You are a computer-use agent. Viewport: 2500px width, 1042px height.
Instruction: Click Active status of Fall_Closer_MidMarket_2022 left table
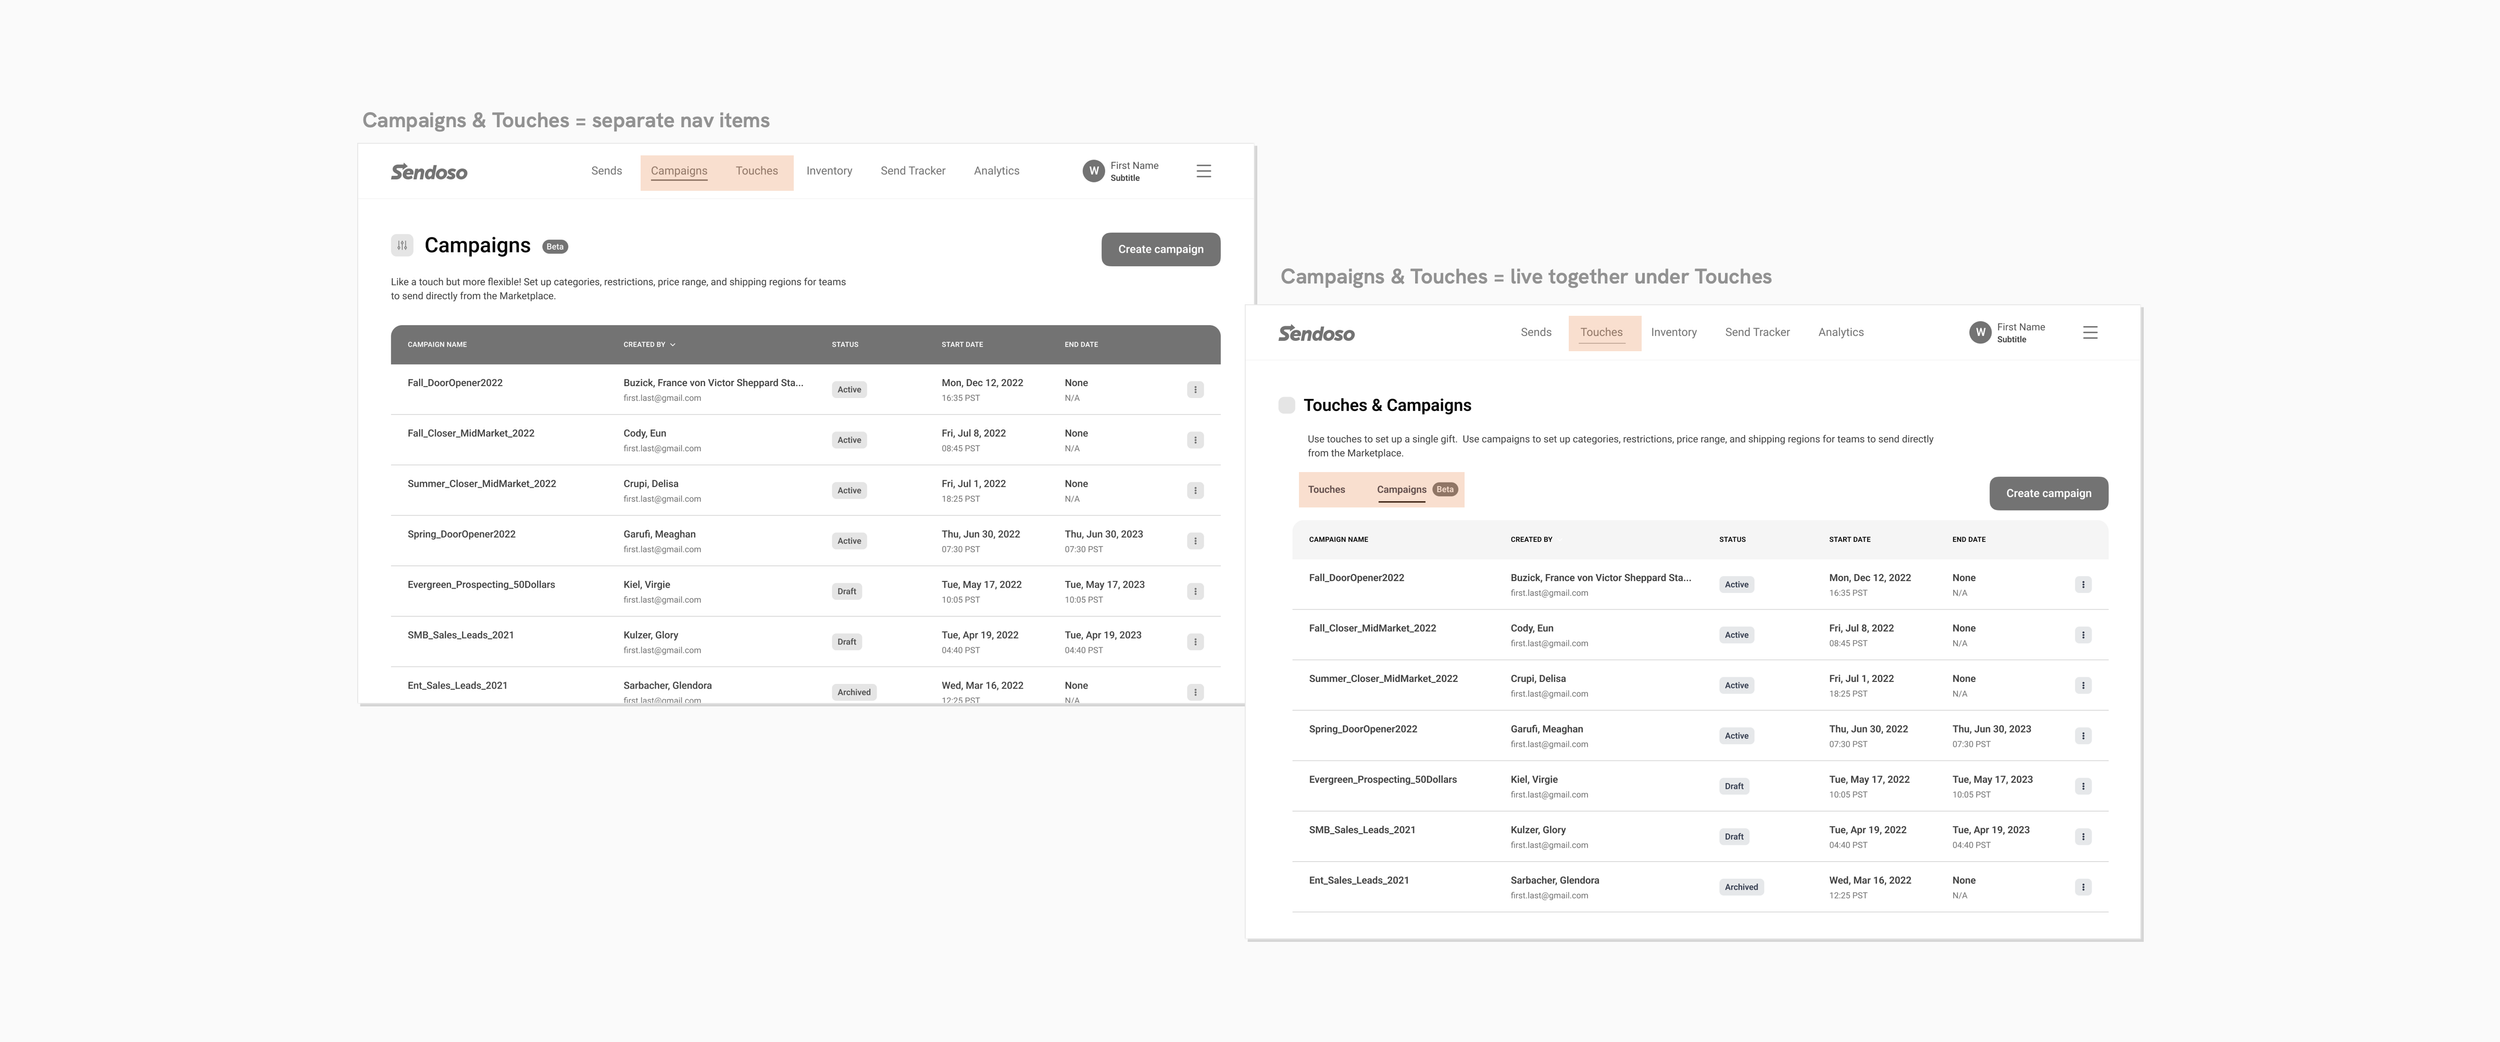[x=849, y=440]
